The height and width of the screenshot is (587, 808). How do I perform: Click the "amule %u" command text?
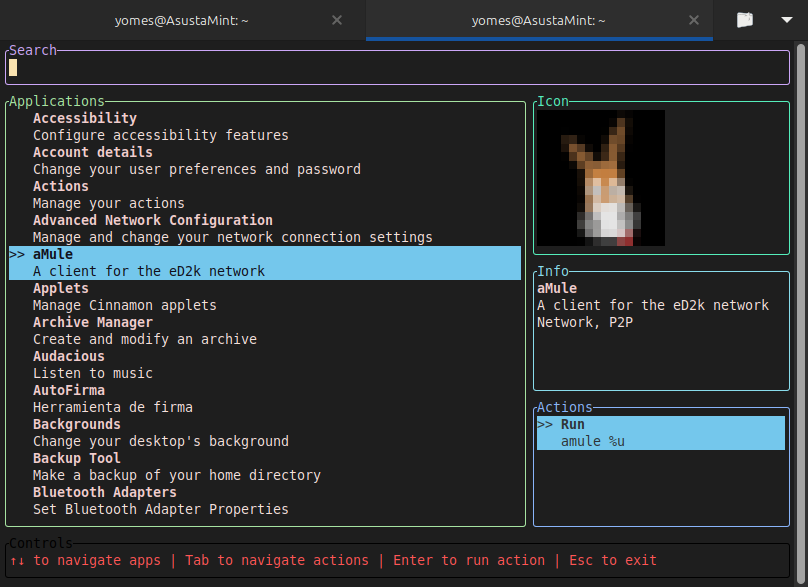coord(593,441)
